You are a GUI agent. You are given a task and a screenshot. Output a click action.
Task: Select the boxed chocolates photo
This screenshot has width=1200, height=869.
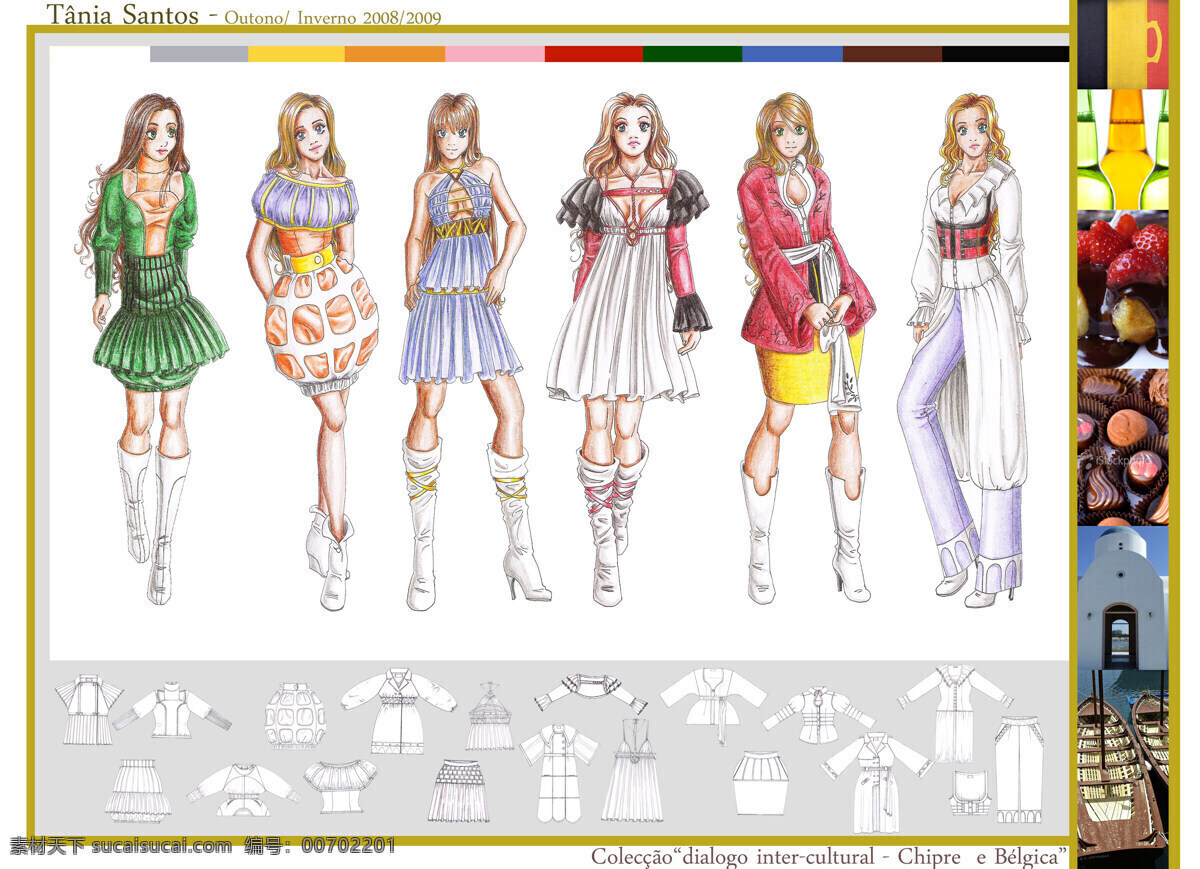[x=1123, y=447]
